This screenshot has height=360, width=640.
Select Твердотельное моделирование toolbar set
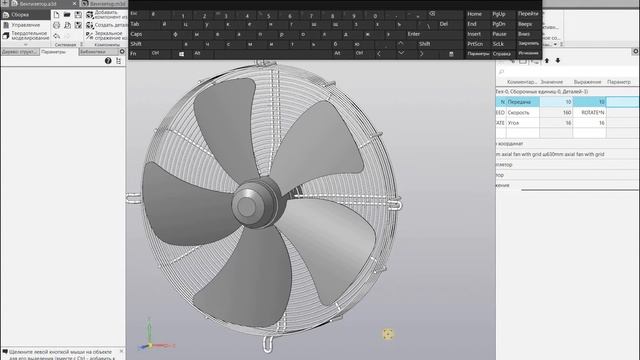point(25,36)
